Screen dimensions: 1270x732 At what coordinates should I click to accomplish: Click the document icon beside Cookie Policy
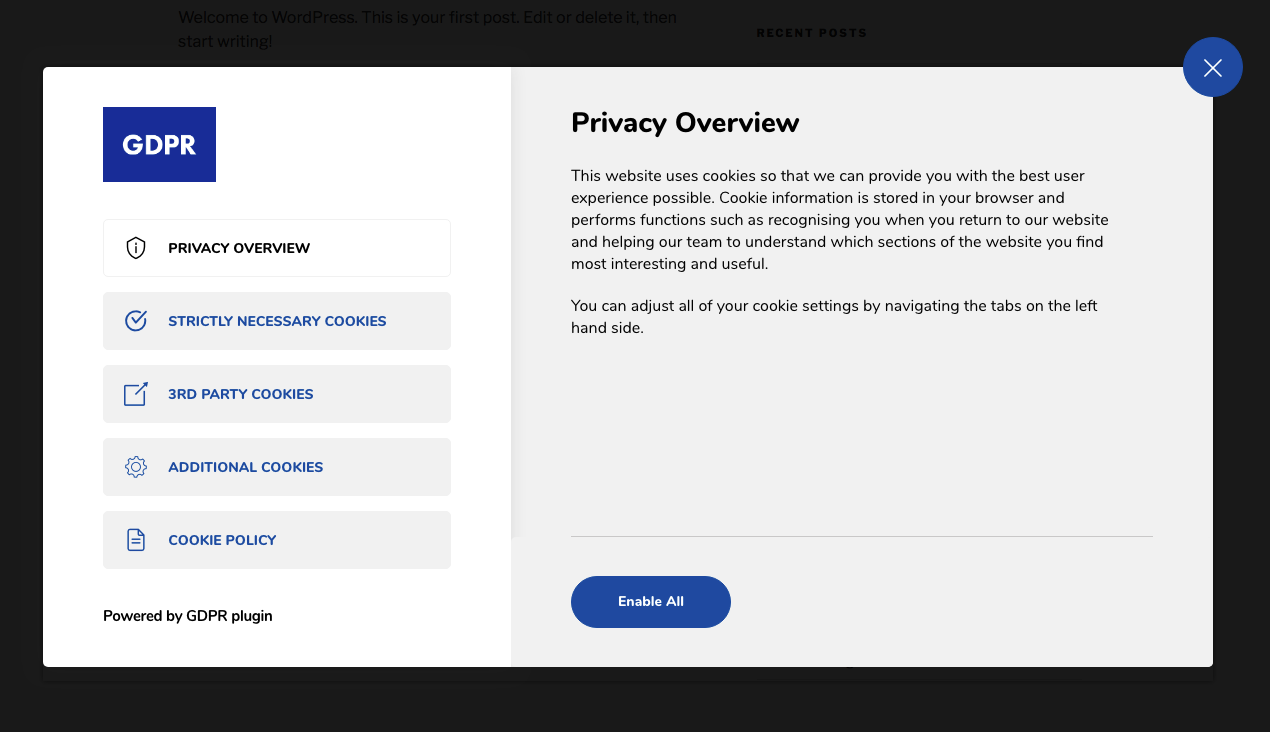136,540
